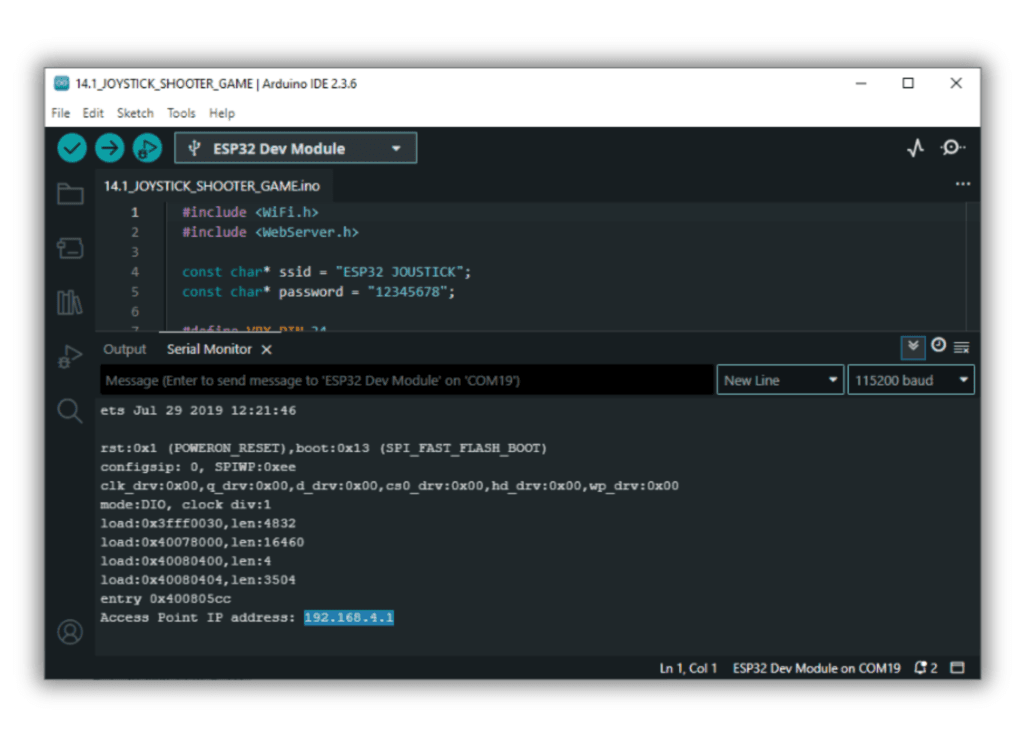Open the ESP32 Dev Module board selector
Screen dimensions: 1024x748
pyautogui.click(x=295, y=148)
